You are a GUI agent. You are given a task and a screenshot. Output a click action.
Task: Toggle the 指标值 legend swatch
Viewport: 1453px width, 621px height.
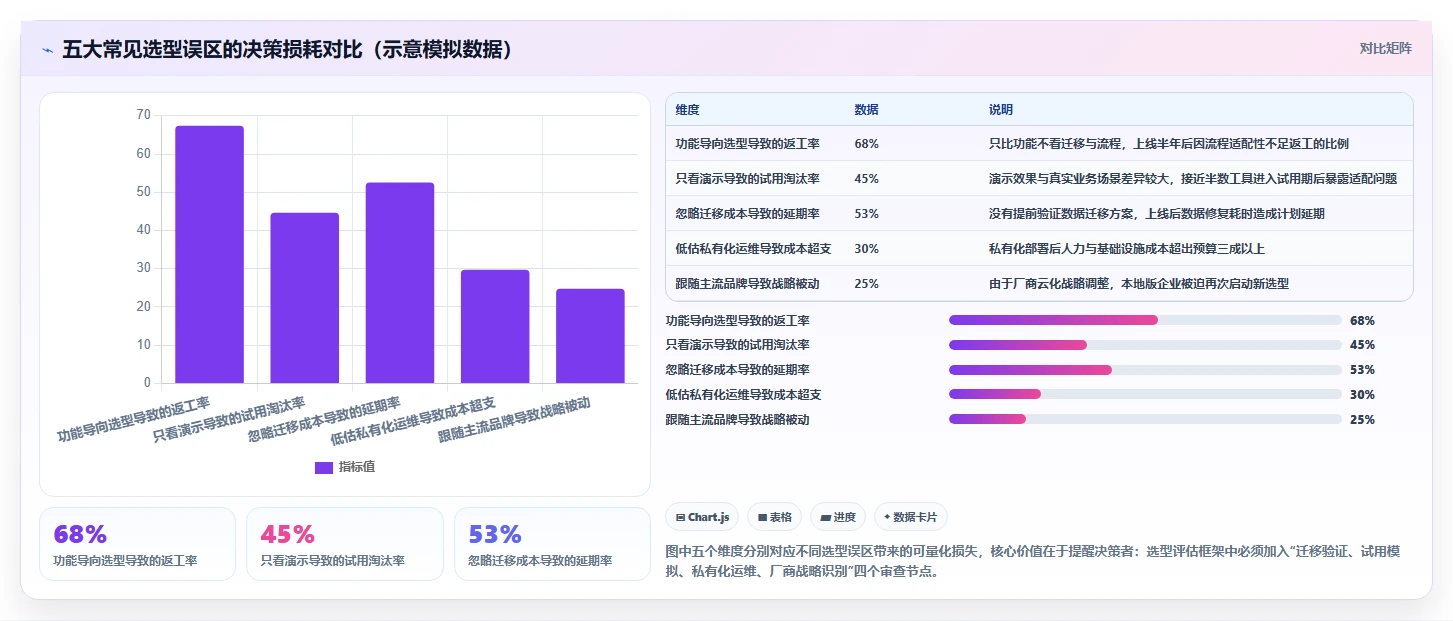pos(324,467)
